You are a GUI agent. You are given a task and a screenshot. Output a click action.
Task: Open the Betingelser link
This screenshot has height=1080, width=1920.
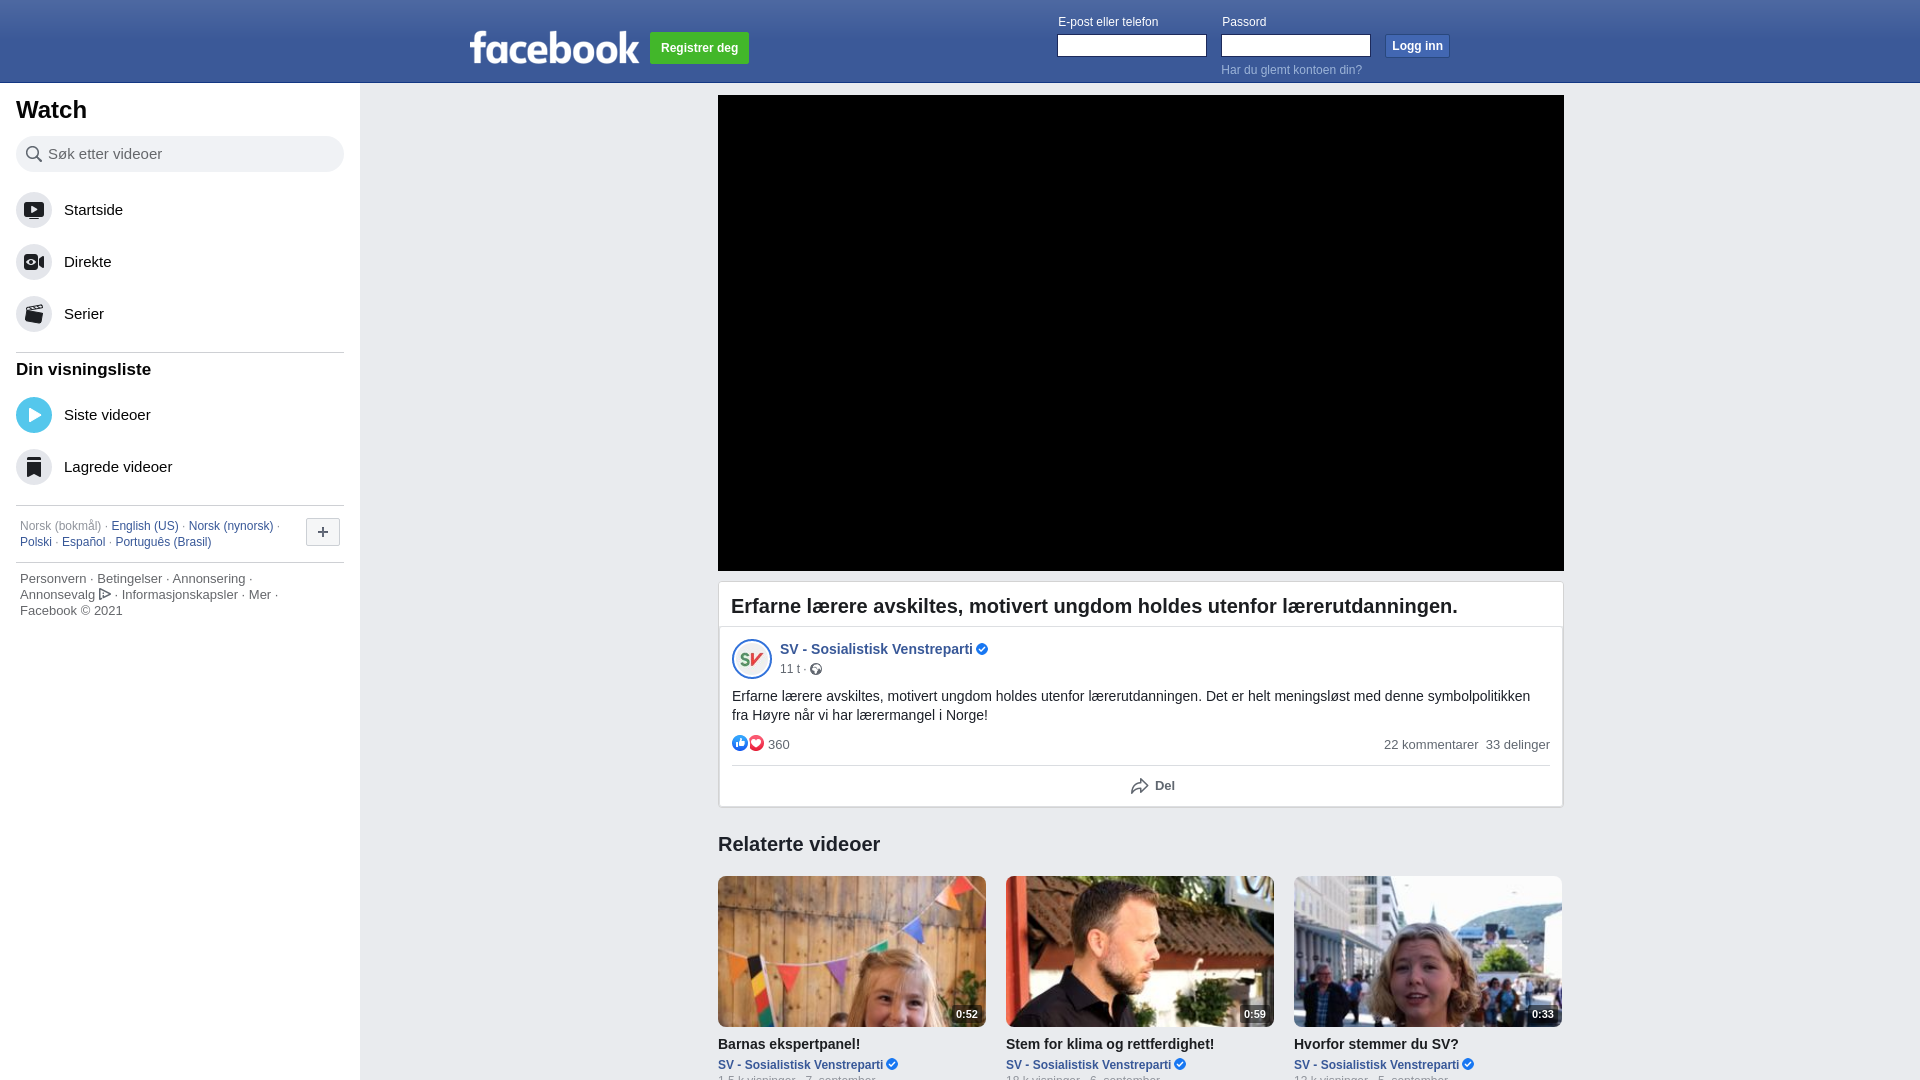point(129,579)
